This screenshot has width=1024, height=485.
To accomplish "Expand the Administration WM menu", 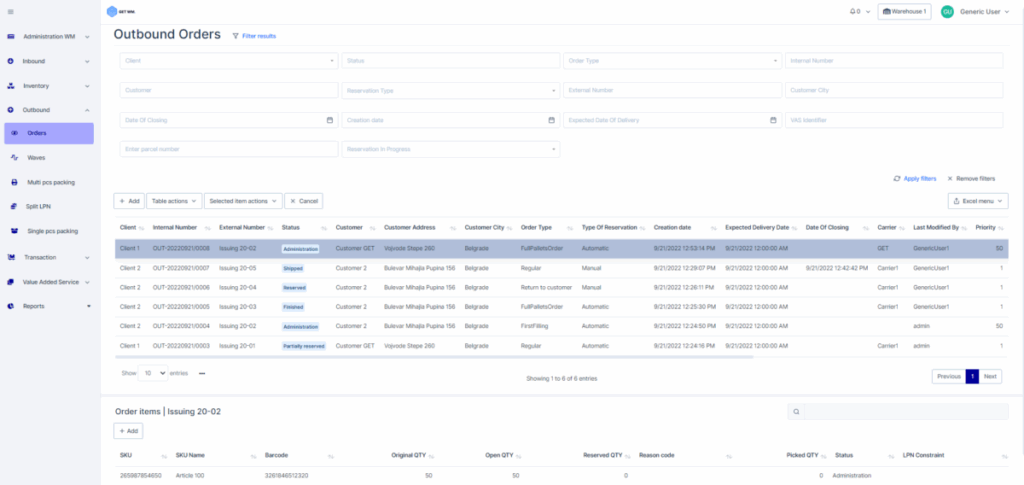I will pyautogui.click(x=88, y=37).
